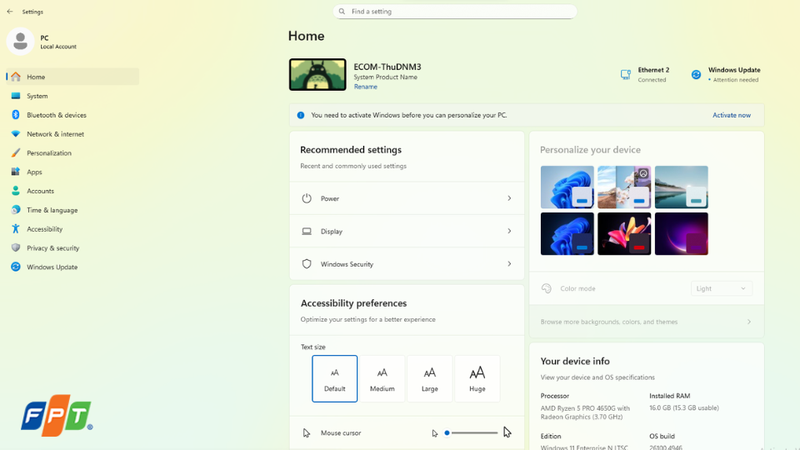Click Browse more backgrounds, colors, and themes
800x450 pixels.
646,322
